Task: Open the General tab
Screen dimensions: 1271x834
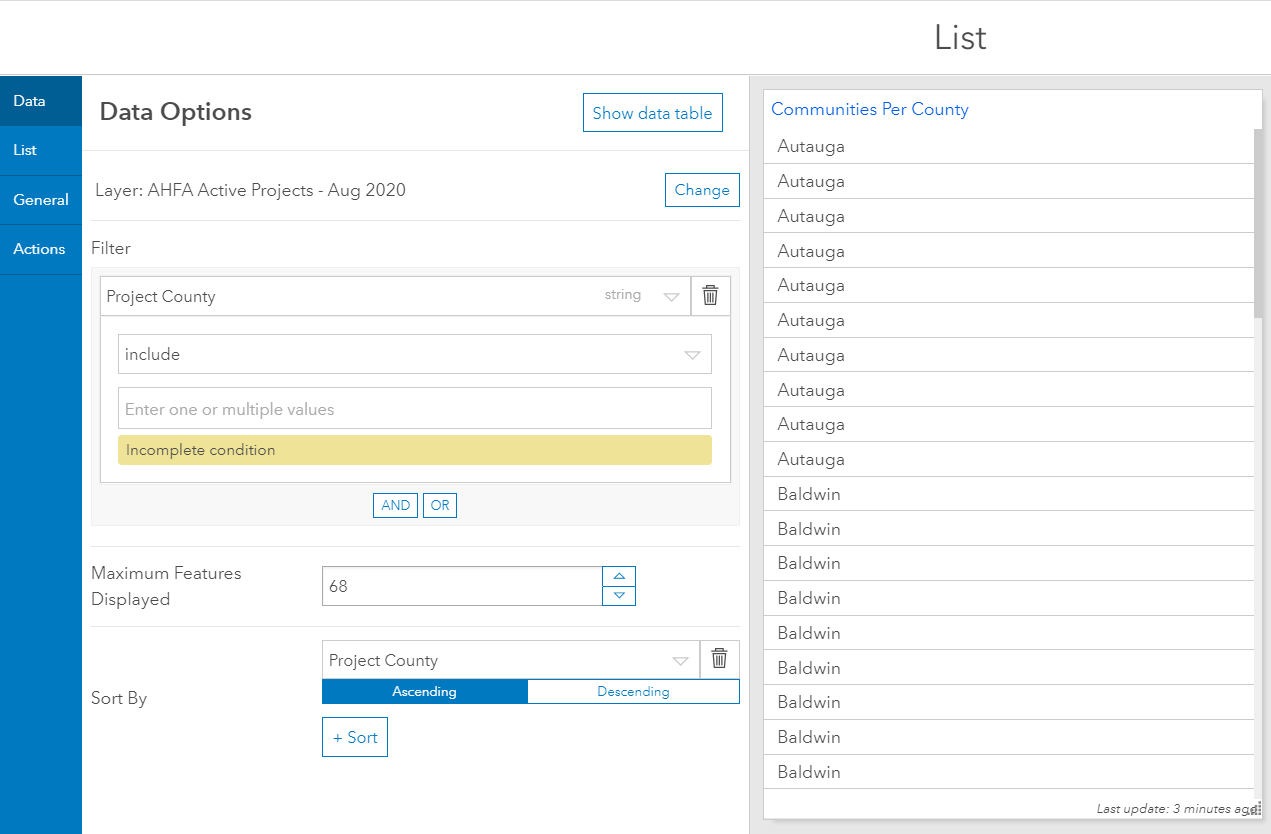Action: 41,200
